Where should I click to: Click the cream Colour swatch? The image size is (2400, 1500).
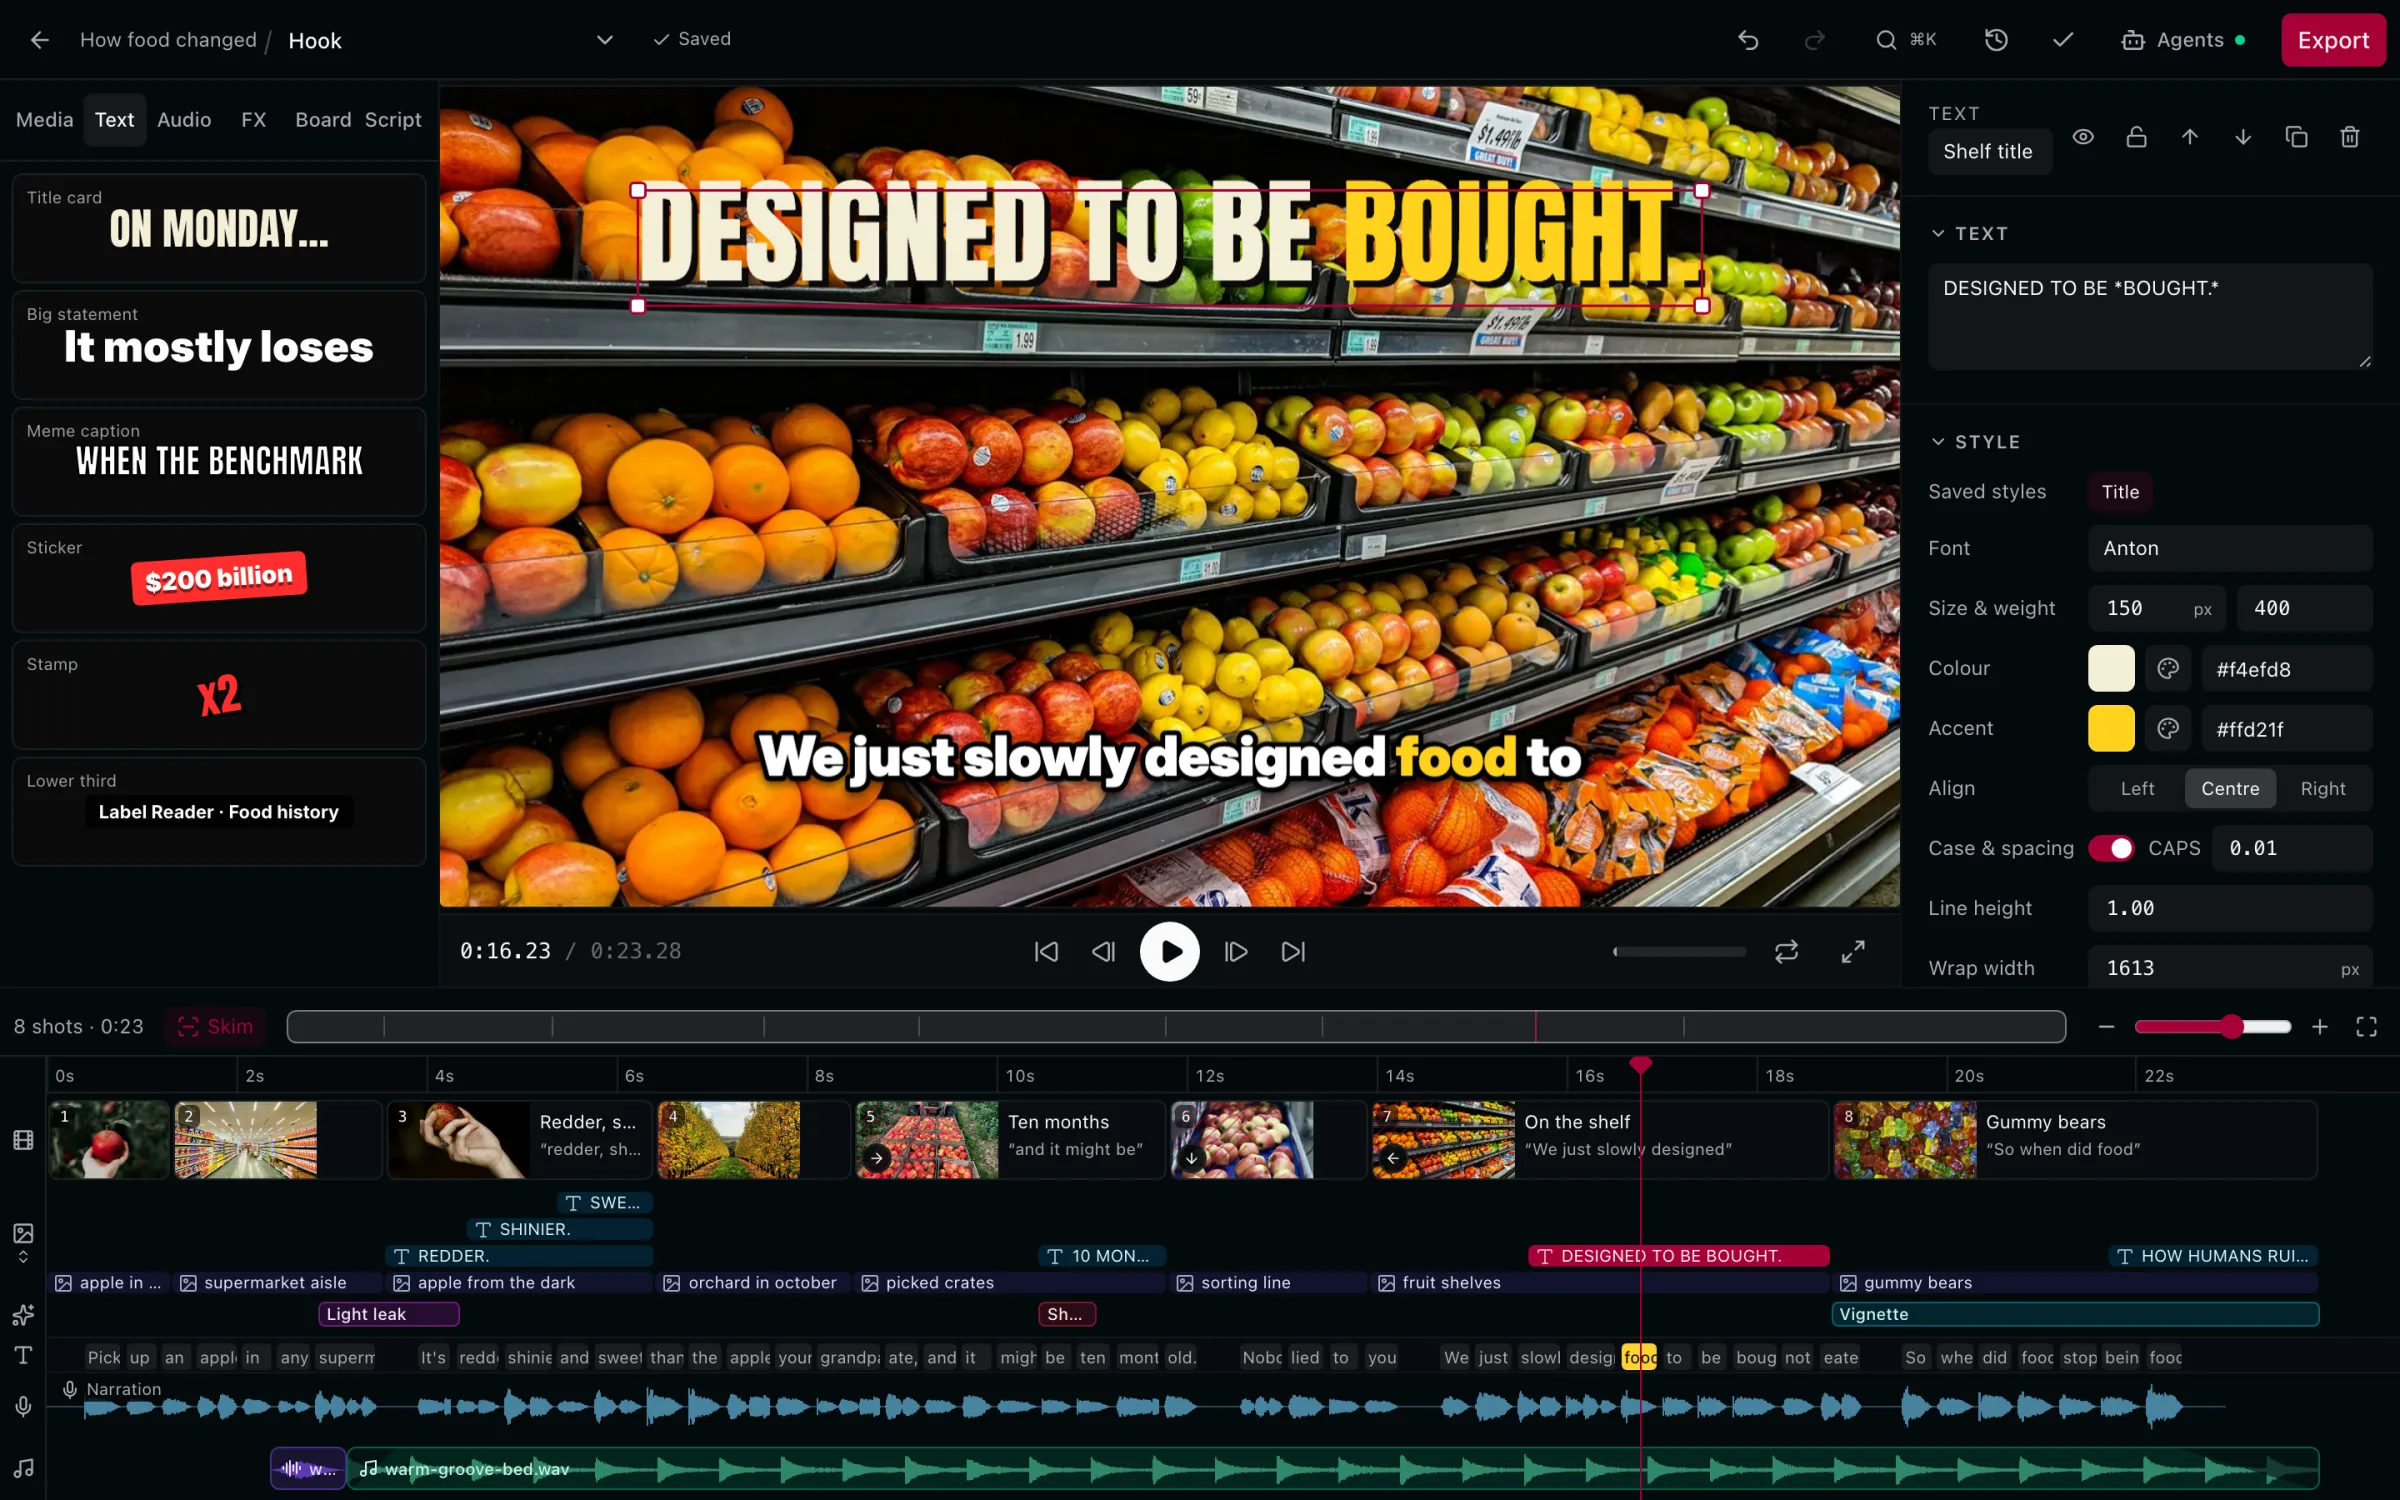pyautogui.click(x=2111, y=669)
